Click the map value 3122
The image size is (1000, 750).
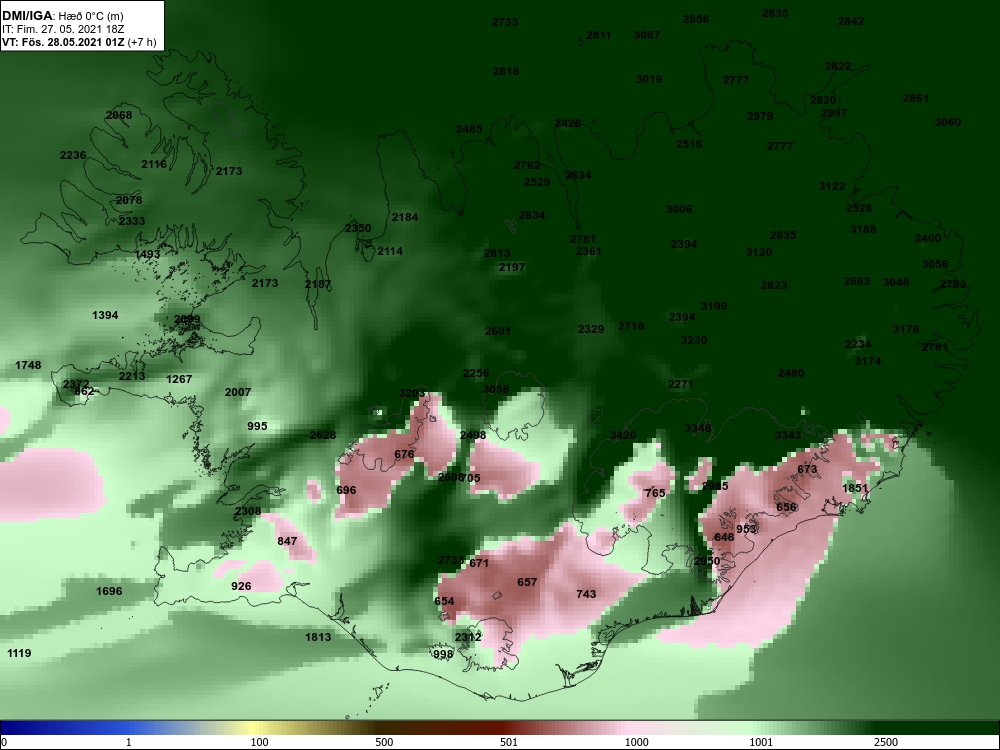(x=832, y=186)
